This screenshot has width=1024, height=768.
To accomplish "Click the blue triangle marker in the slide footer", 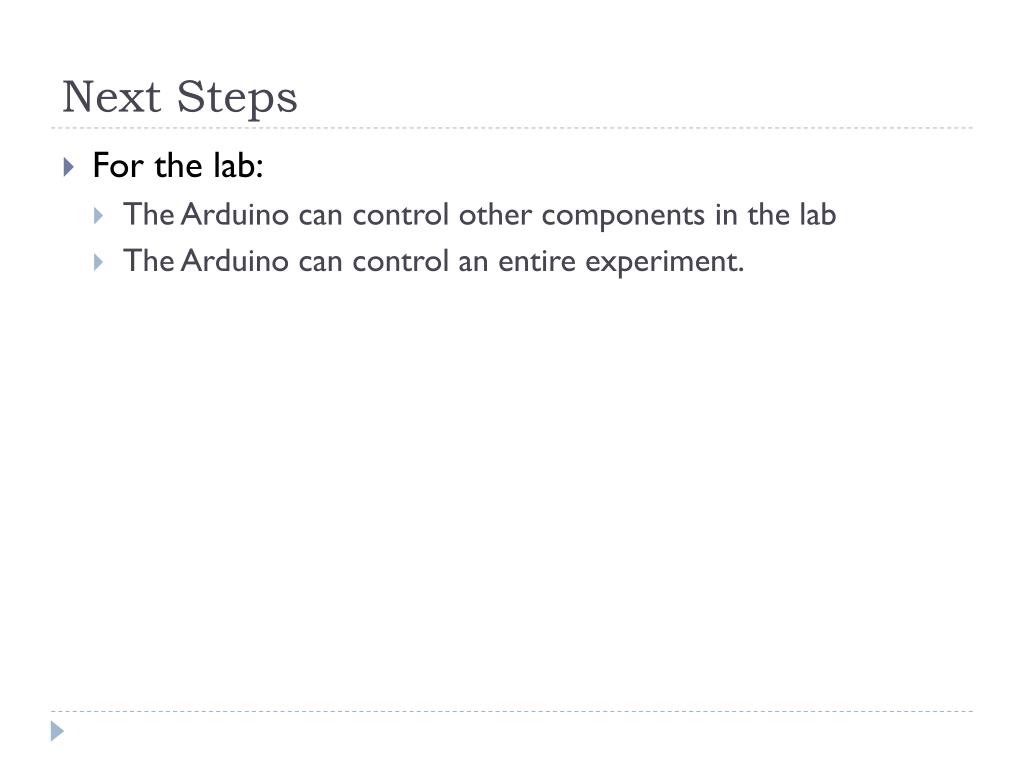I will (x=57, y=731).
